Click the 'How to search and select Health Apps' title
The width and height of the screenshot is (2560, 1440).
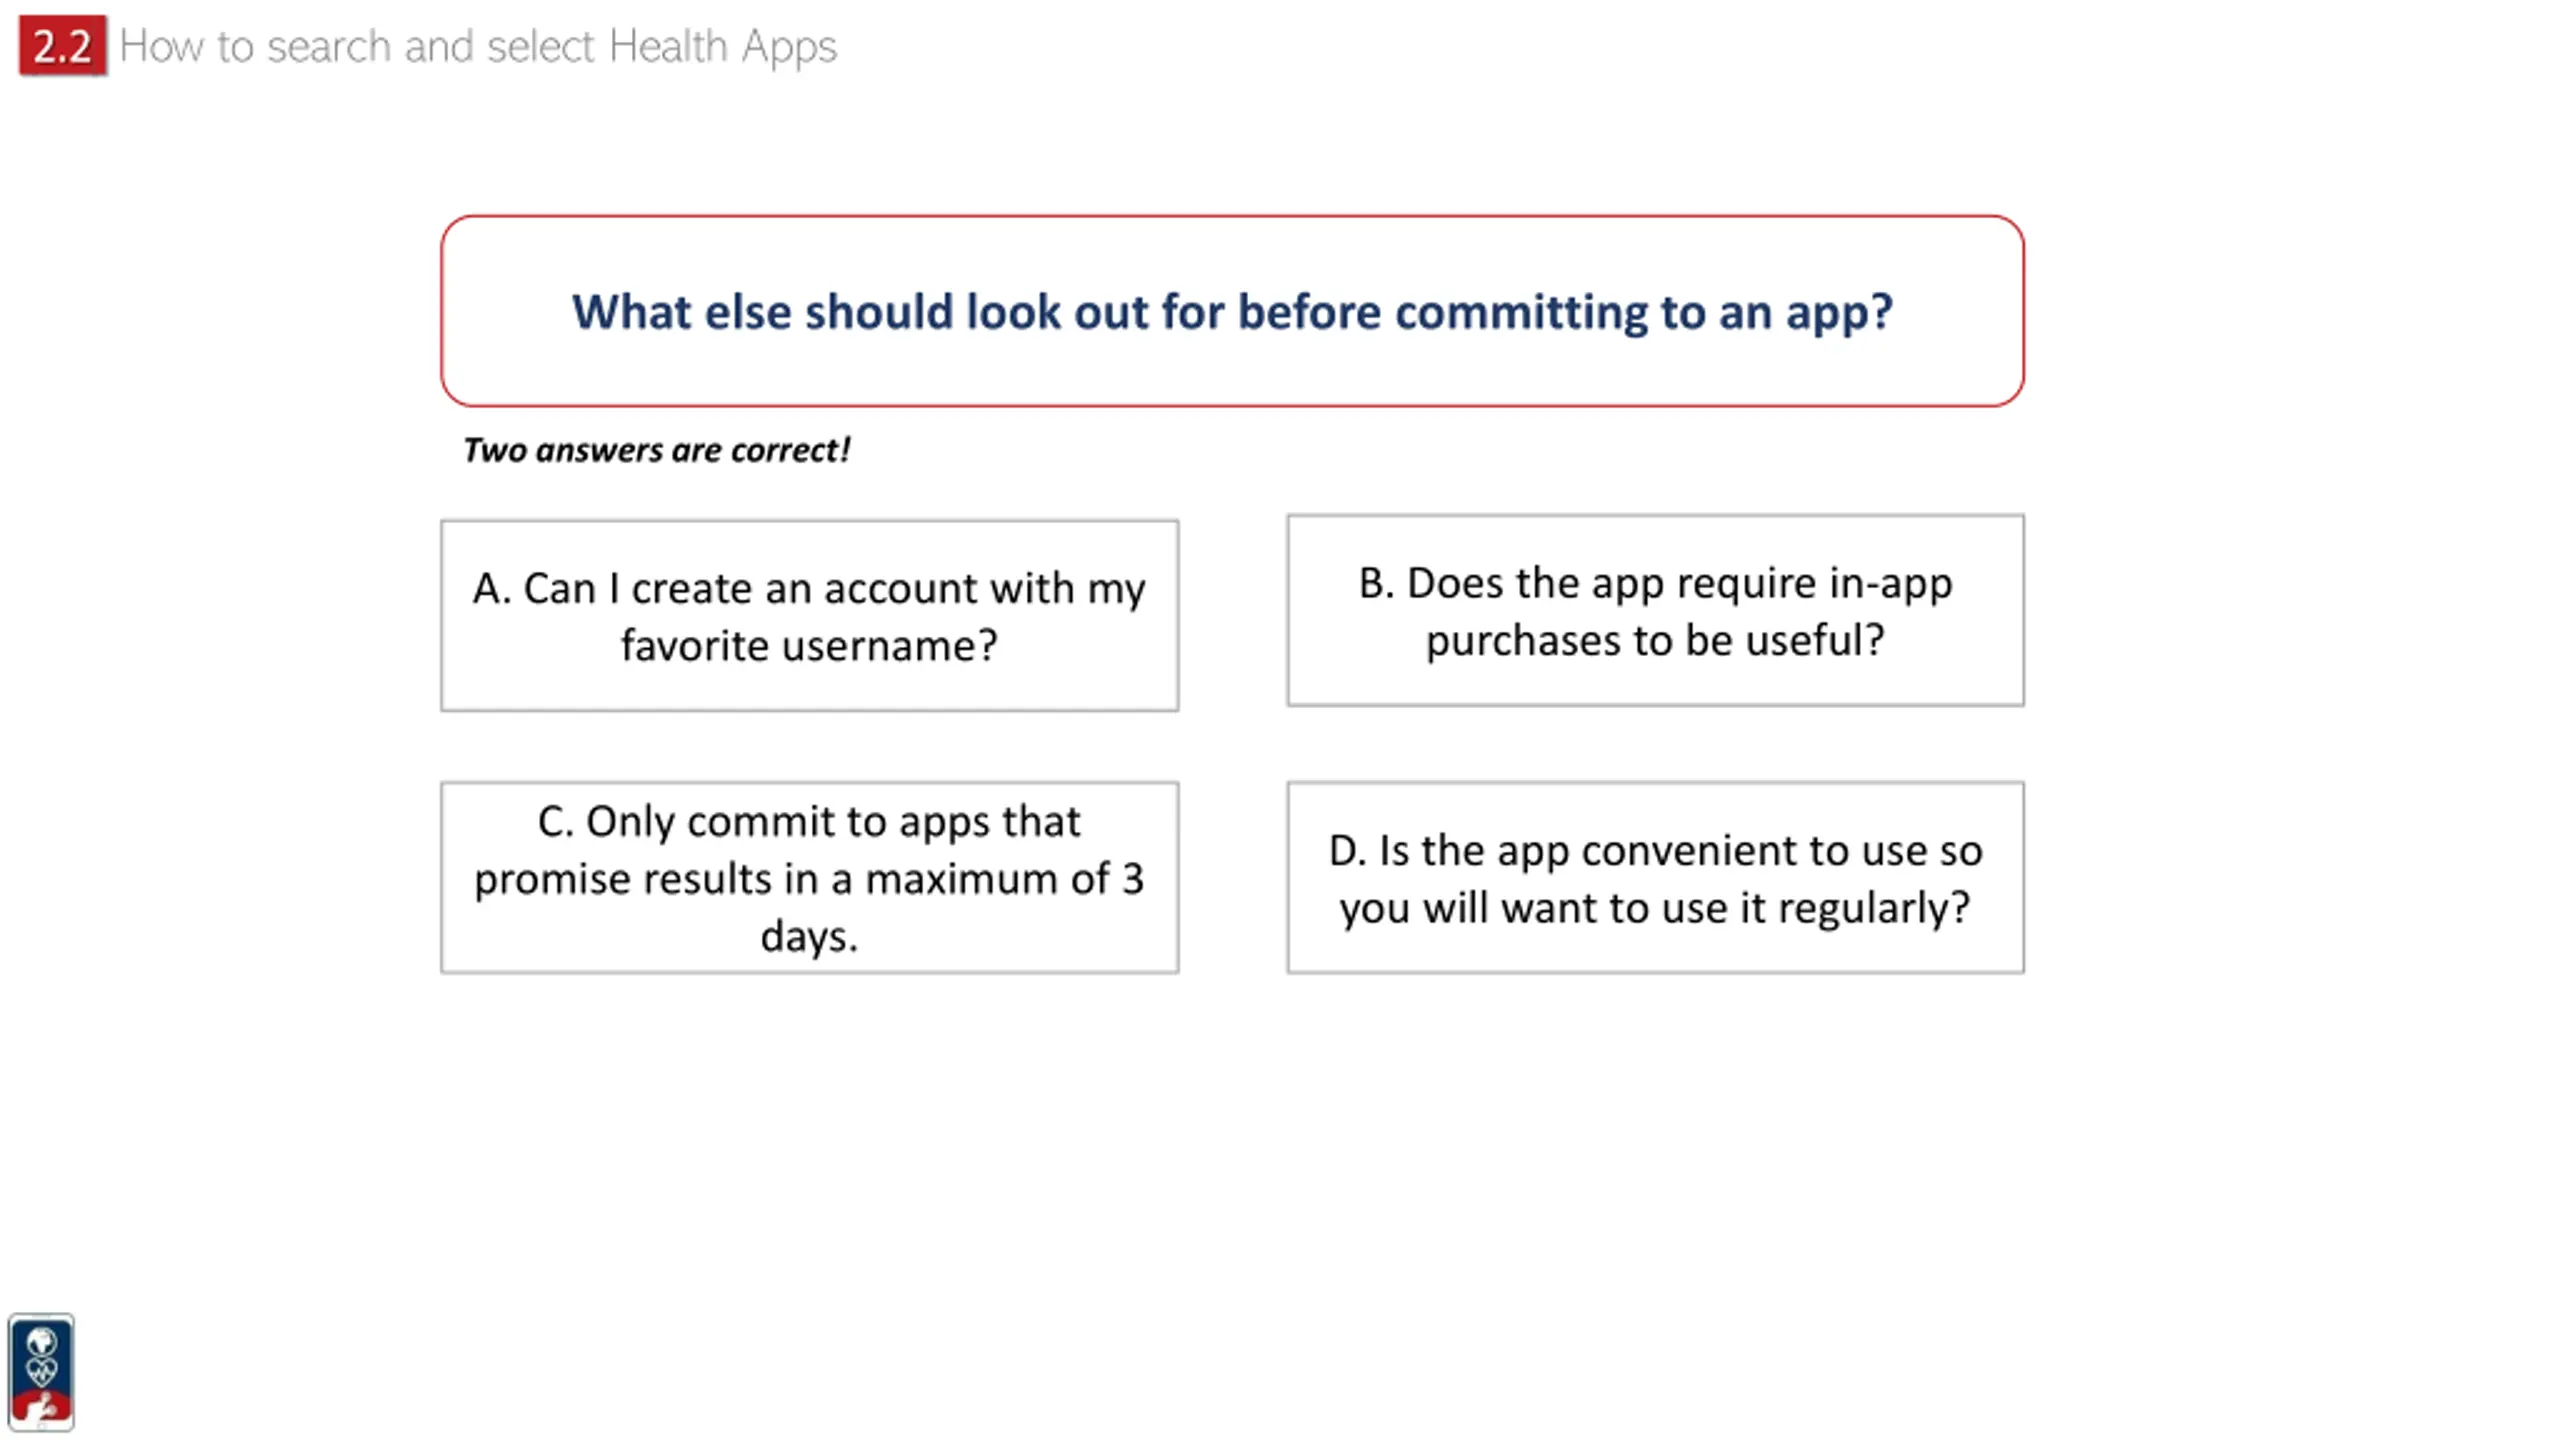coord(478,47)
